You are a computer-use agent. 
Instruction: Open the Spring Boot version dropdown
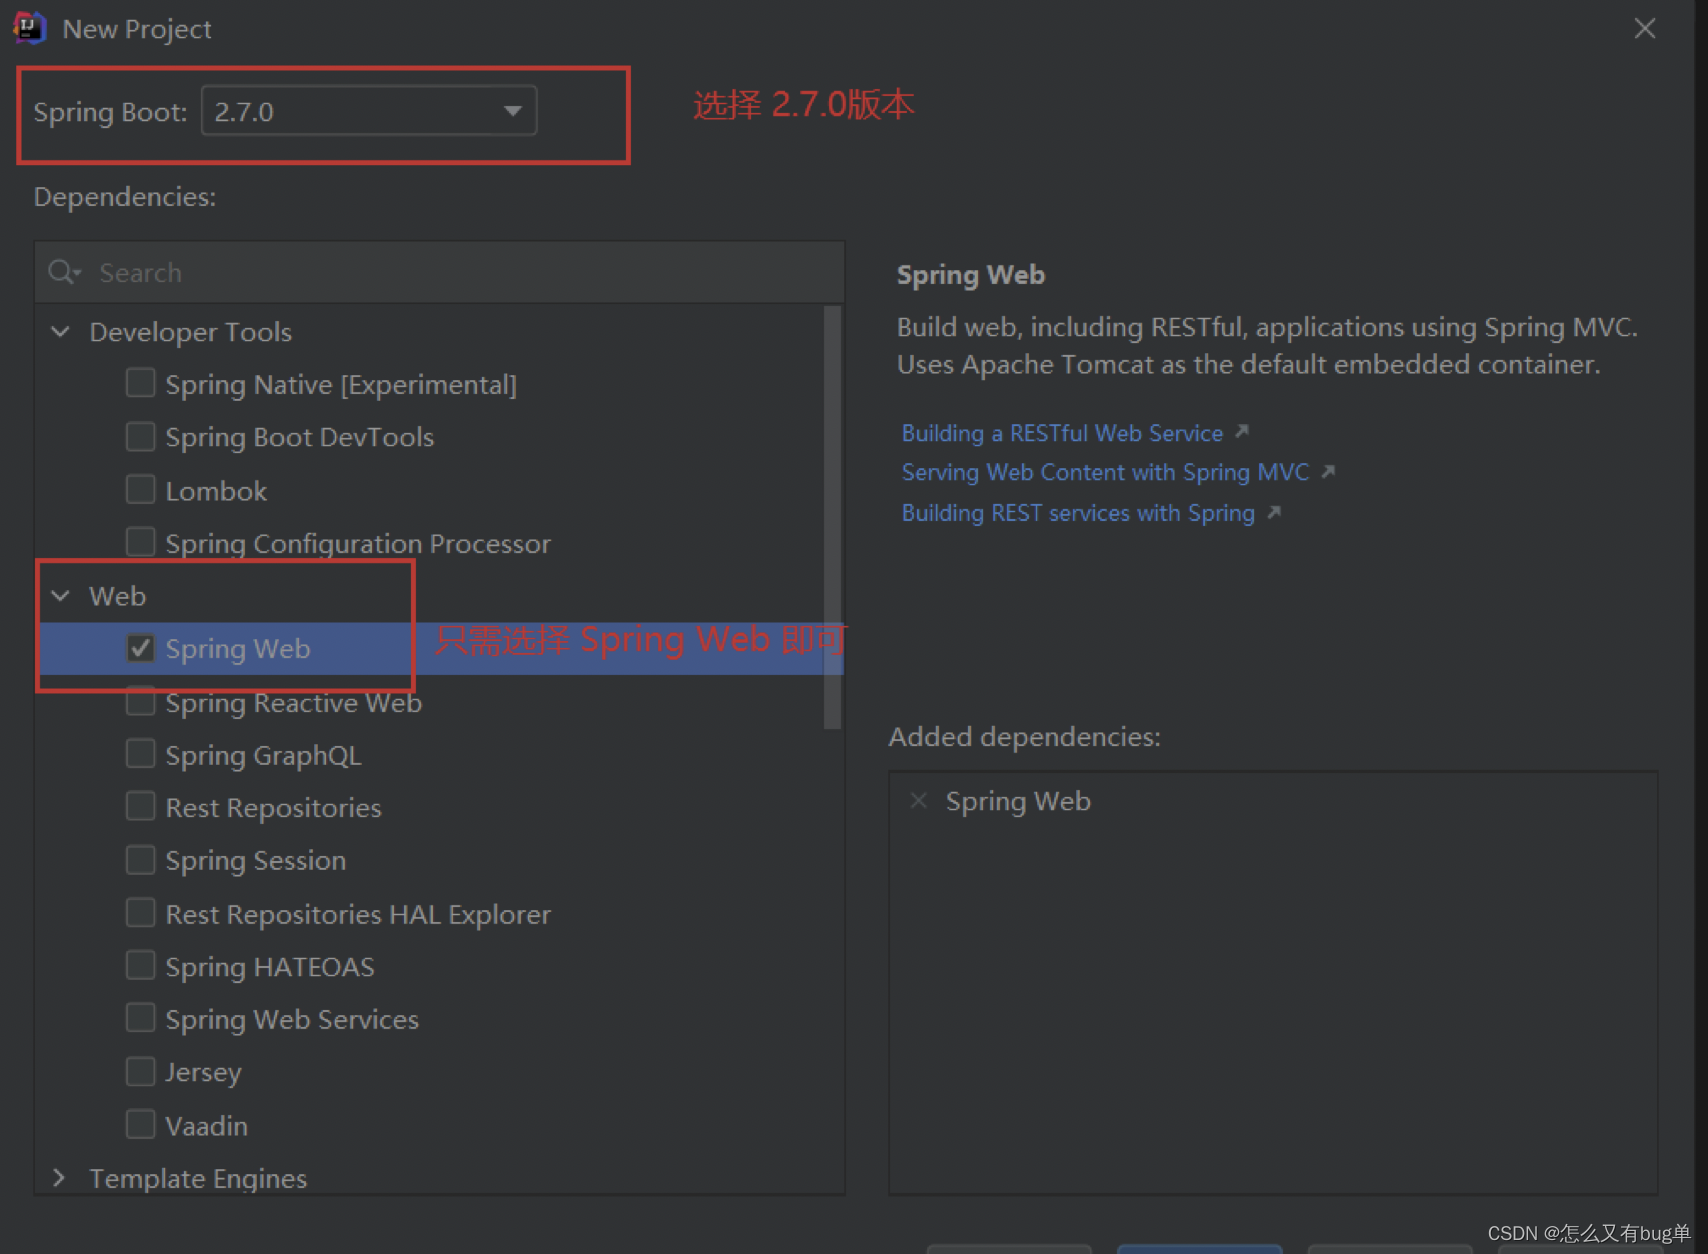368,111
